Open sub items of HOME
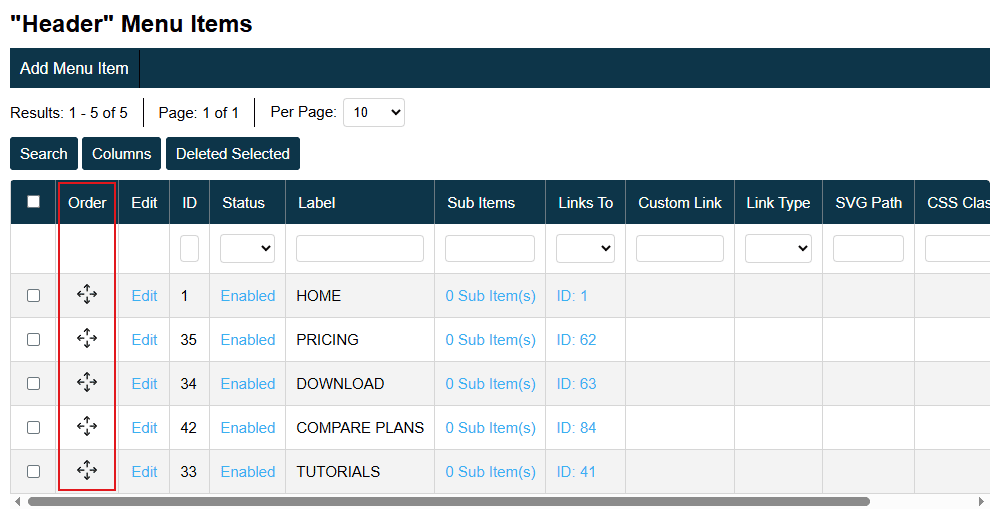The image size is (1000, 509). (x=490, y=296)
